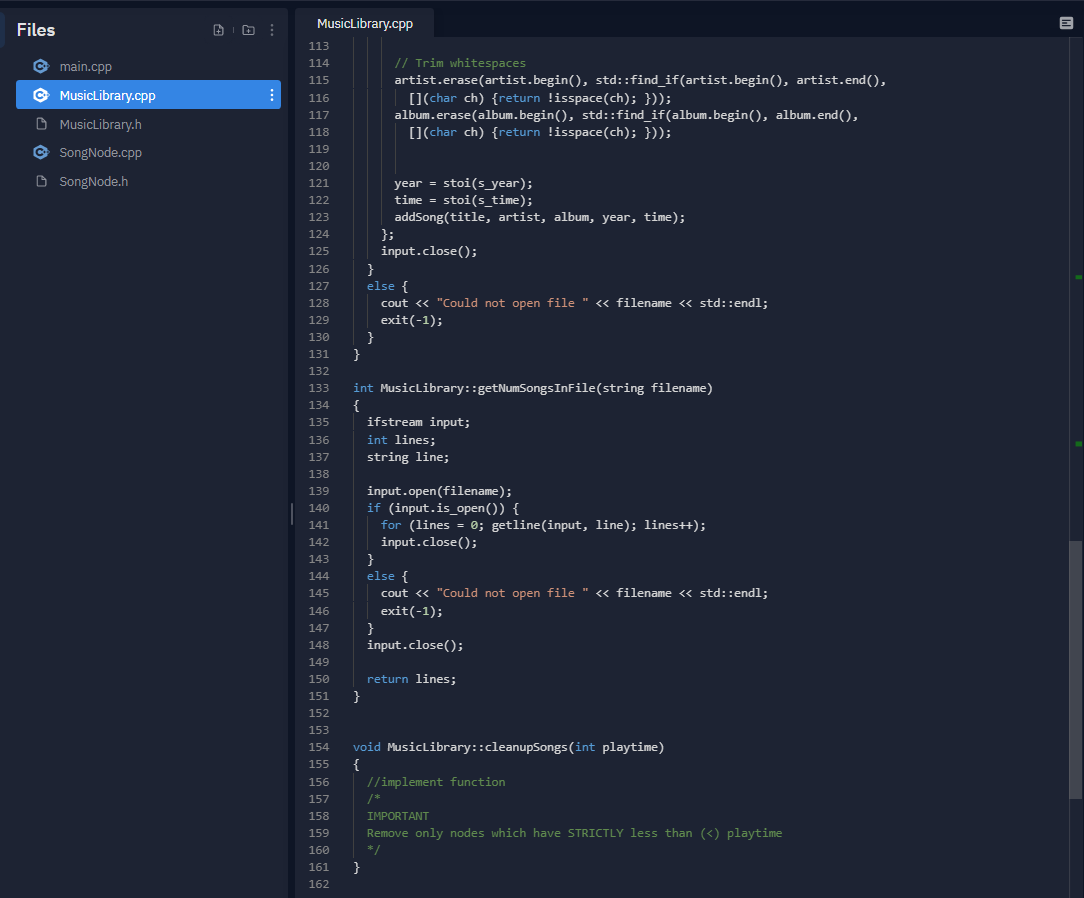Image resolution: width=1084 pixels, height=898 pixels.
Task: Place cursor on "// Trim whitespaces" comment
Action: point(460,63)
